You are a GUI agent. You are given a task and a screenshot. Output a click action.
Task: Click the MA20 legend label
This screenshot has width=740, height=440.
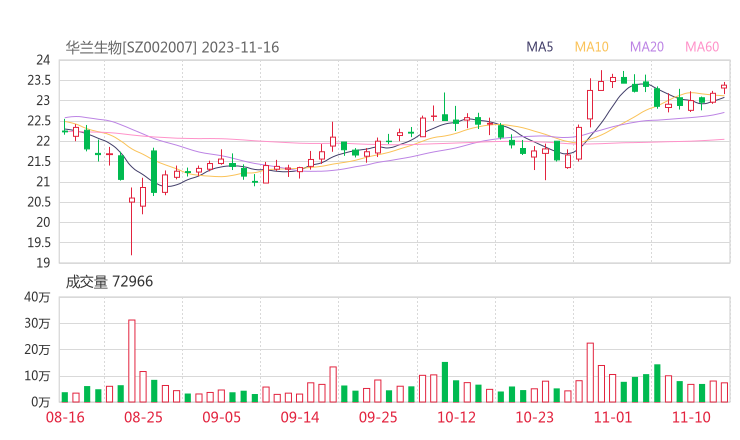point(647,47)
